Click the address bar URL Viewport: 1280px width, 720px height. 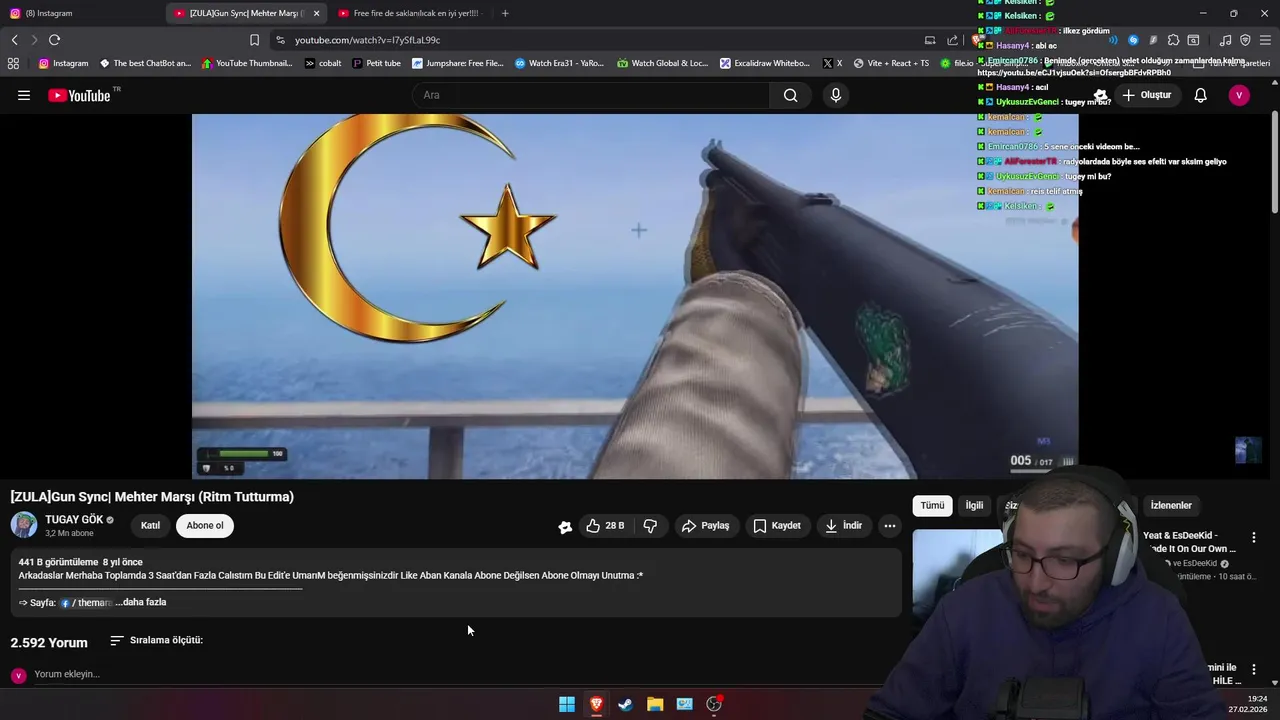[x=367, y=40]
